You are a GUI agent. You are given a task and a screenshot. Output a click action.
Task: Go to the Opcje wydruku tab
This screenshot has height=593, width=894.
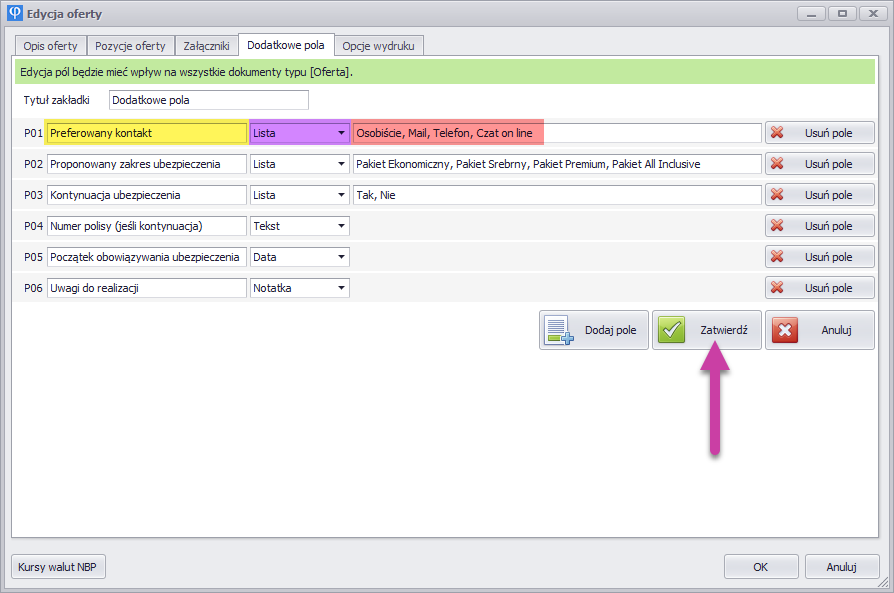tap(379, 46)
